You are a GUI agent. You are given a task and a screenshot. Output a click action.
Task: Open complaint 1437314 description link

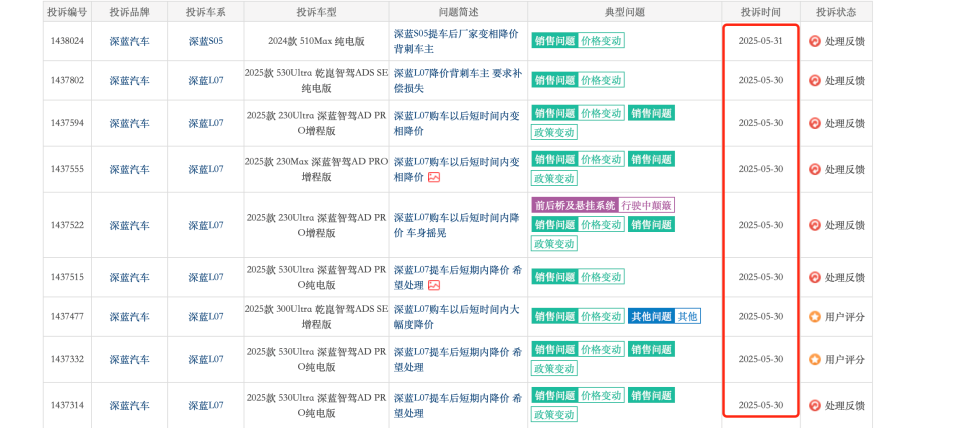click(457, 405)
